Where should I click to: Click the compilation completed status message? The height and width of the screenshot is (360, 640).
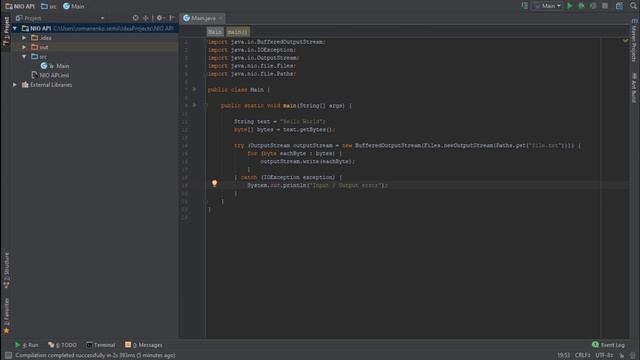click(95, 356)
